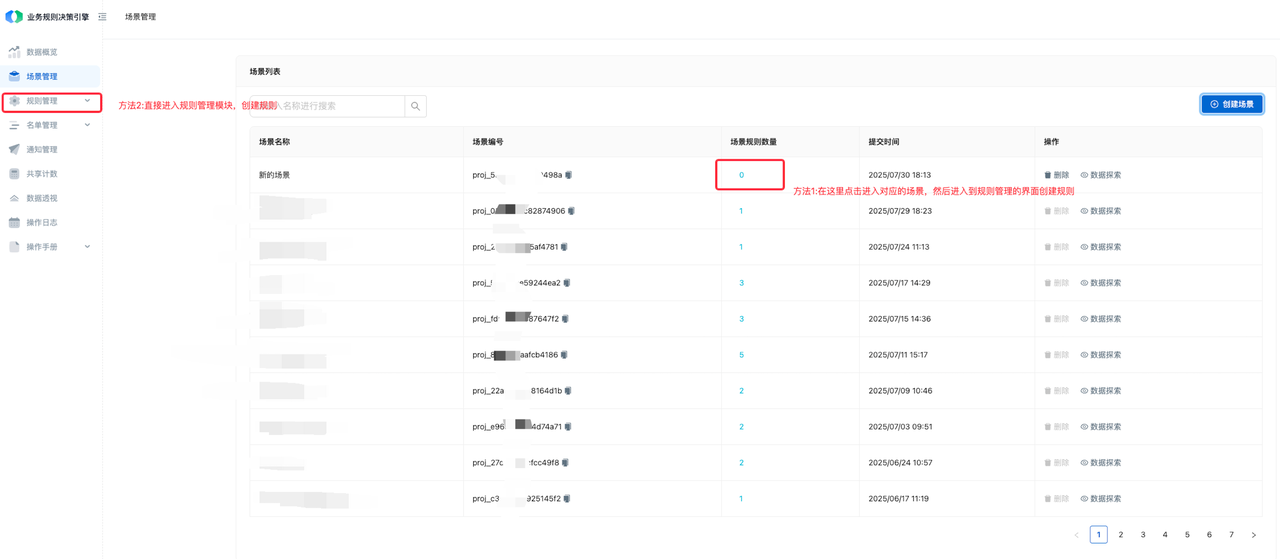Copy the scene code of 新的场景
The width and height of the screenshot is (1280, 559).
[569, 175]
